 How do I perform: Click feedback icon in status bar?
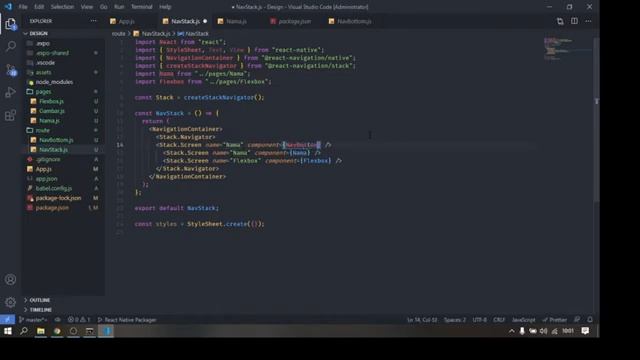577,320
